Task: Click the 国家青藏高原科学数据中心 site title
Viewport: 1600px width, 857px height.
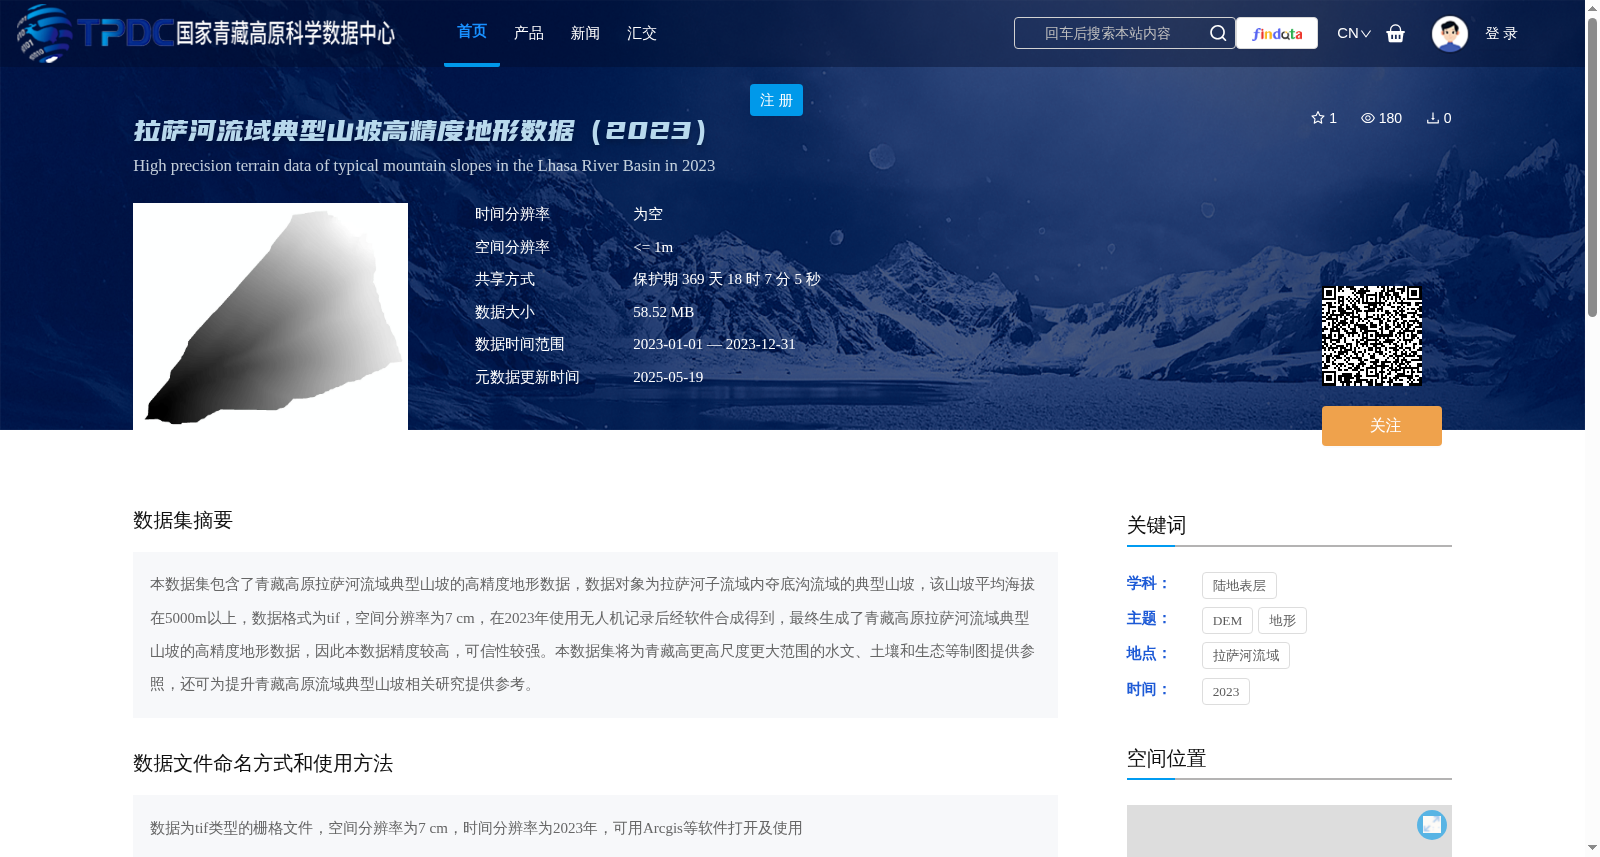Action: pos(286,33)
